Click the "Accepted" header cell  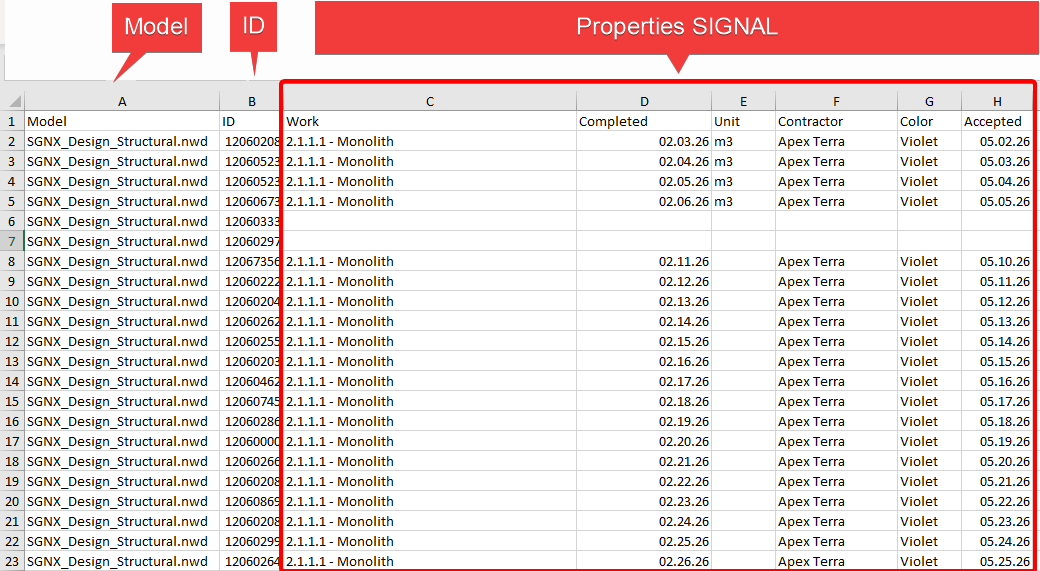pos(998,121)
